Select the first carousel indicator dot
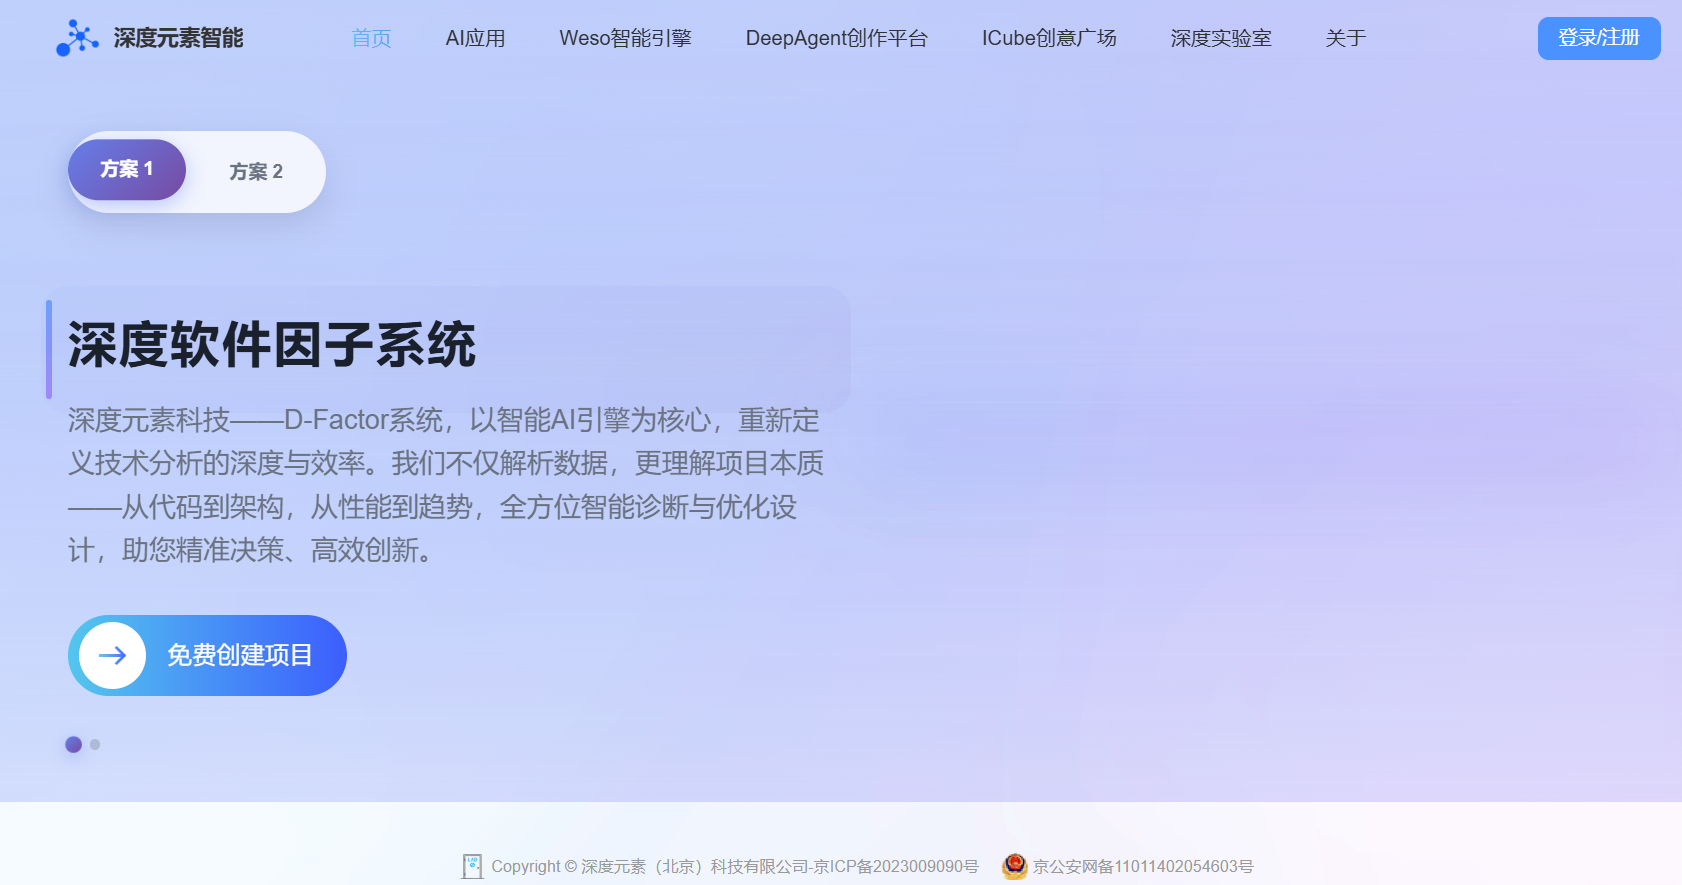 pos(73,744)
